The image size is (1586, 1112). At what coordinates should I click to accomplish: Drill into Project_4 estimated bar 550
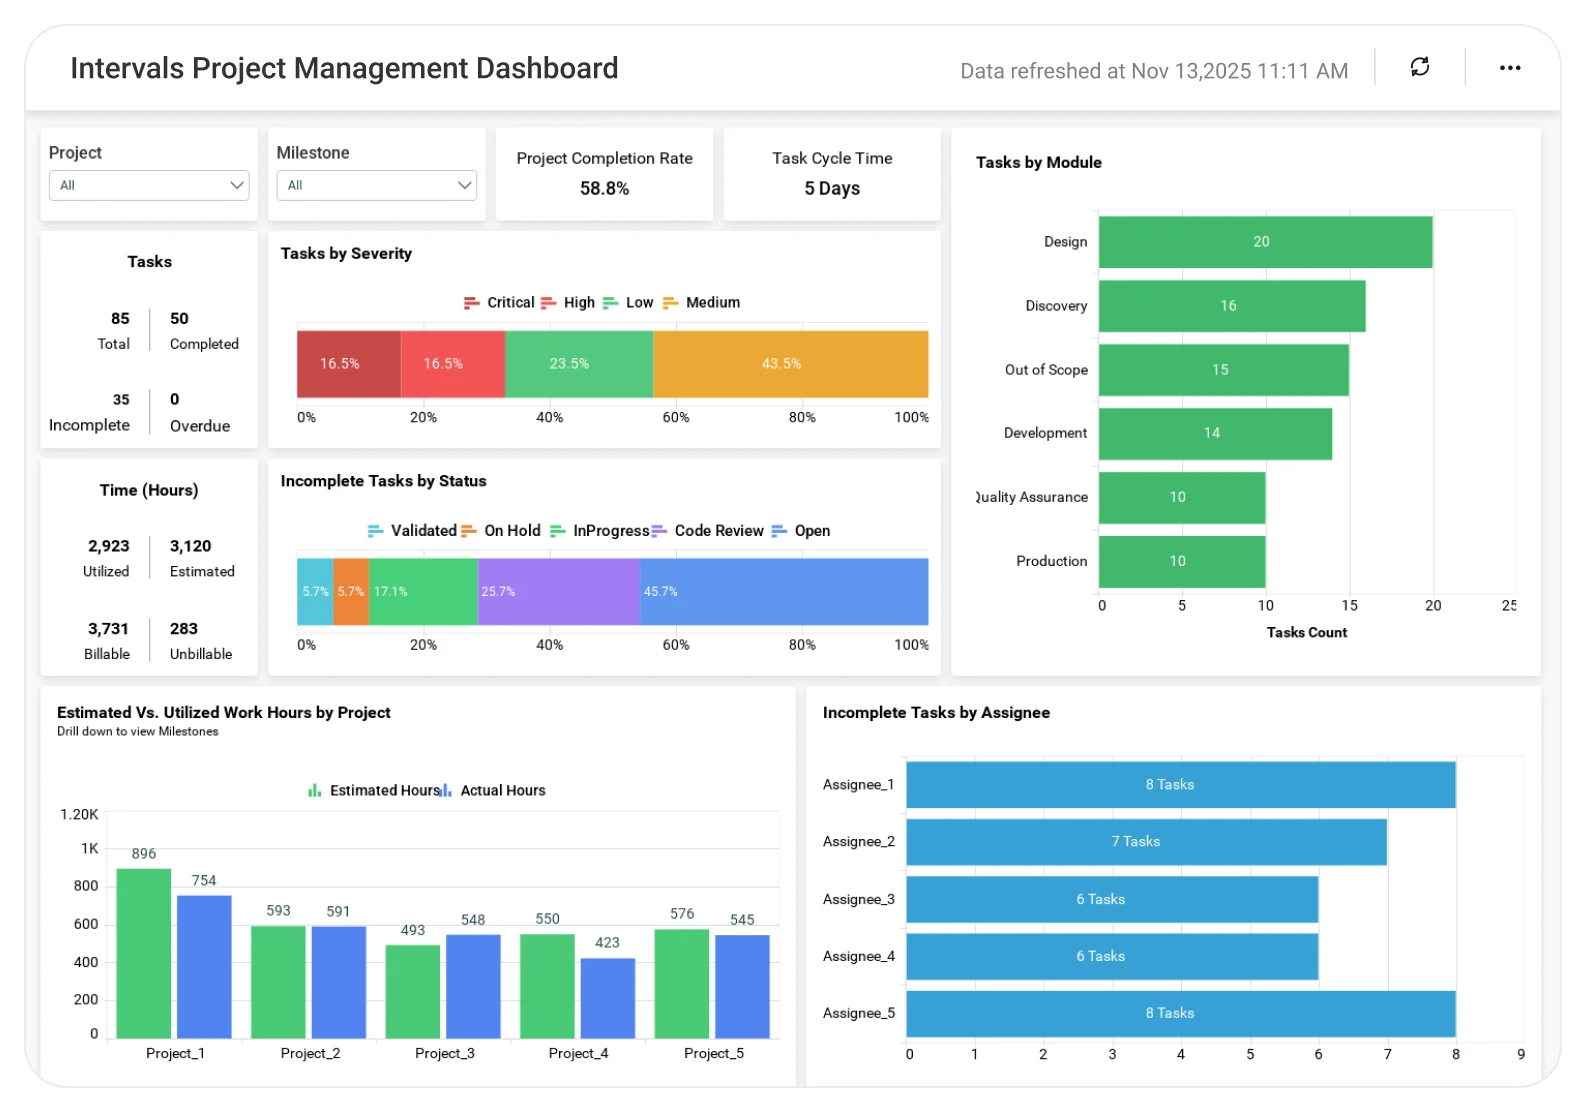pos(547,986)
